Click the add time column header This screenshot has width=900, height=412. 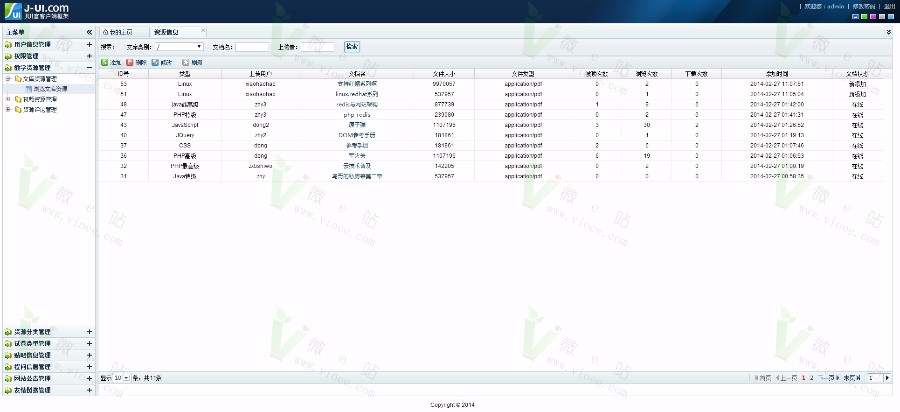777,73
